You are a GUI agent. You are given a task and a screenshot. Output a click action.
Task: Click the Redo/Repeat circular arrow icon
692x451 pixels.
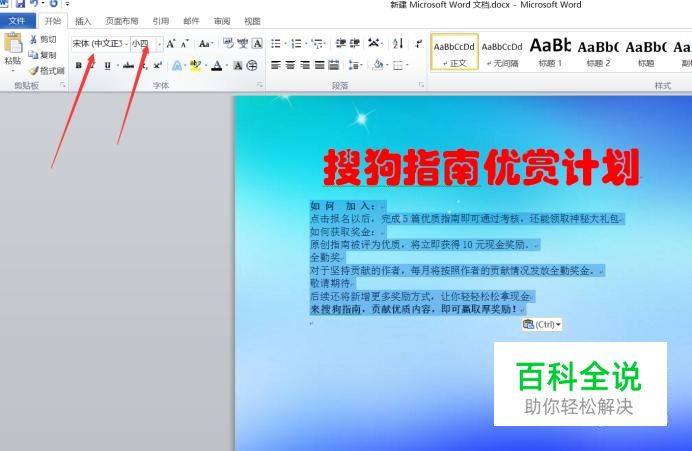(x=53, y=4)
